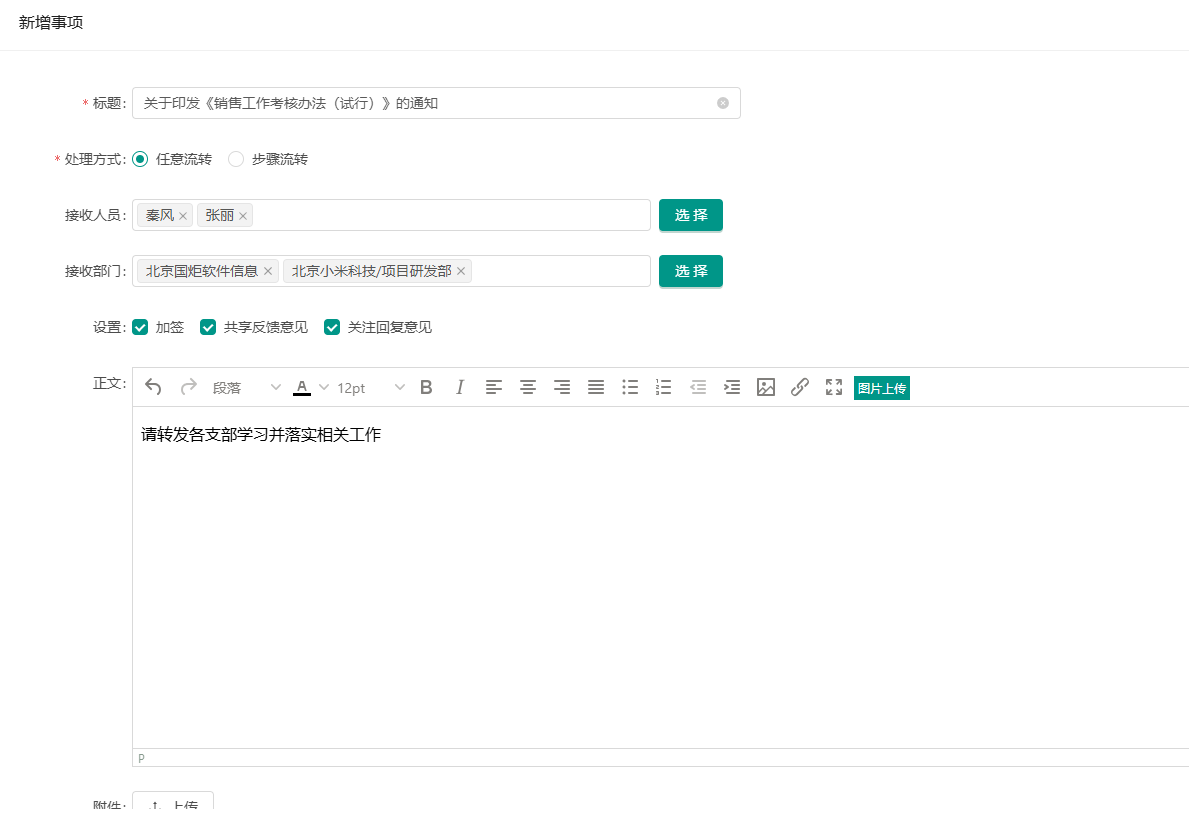The width and height of the screenshot is (1189, 831).
Task: Click the body text 请转发各支部学习并落实相关工作
Action: point(261,434)
